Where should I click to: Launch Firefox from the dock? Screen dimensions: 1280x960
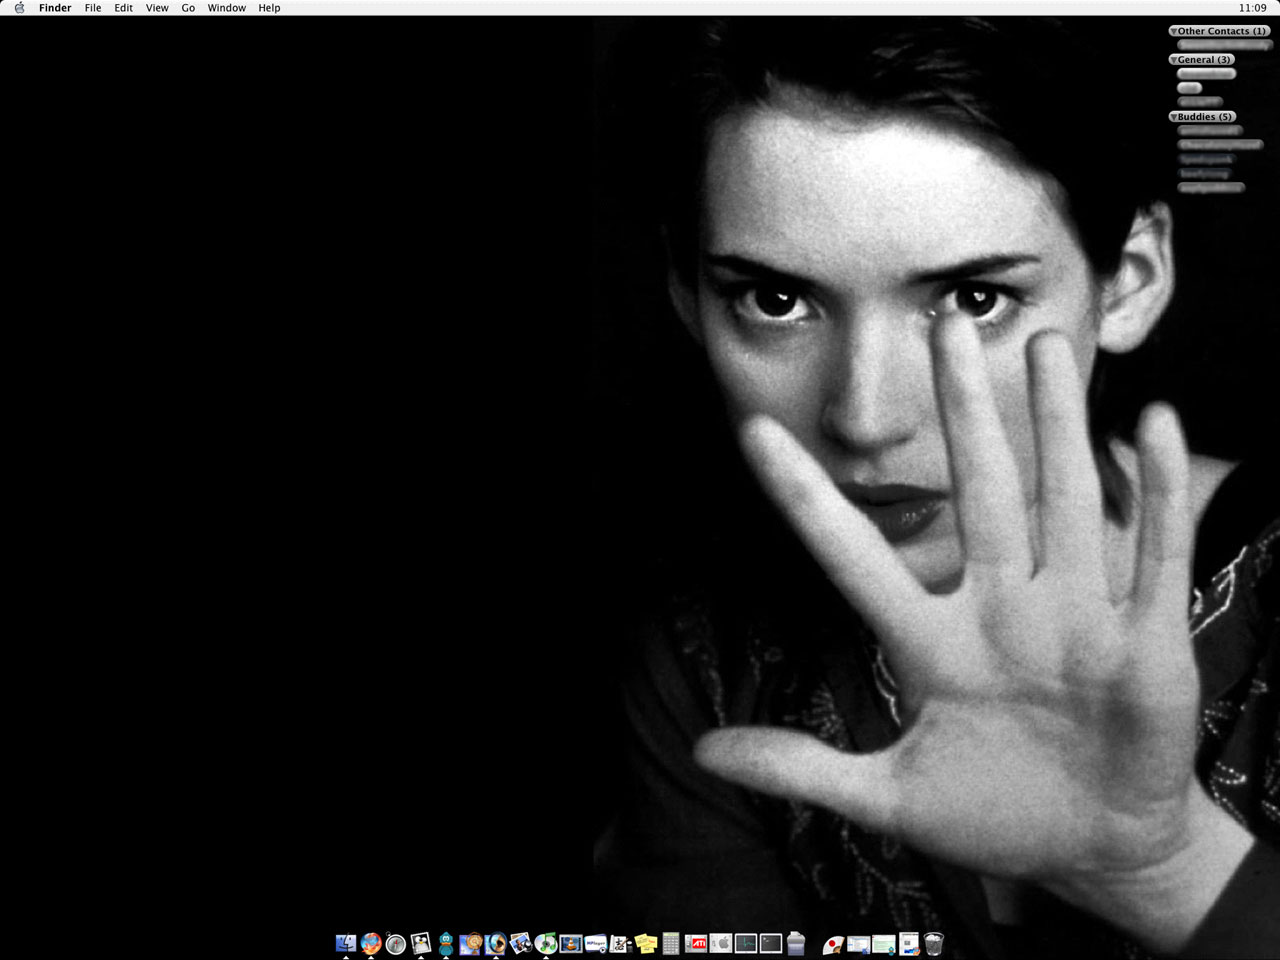click(371, 943)
